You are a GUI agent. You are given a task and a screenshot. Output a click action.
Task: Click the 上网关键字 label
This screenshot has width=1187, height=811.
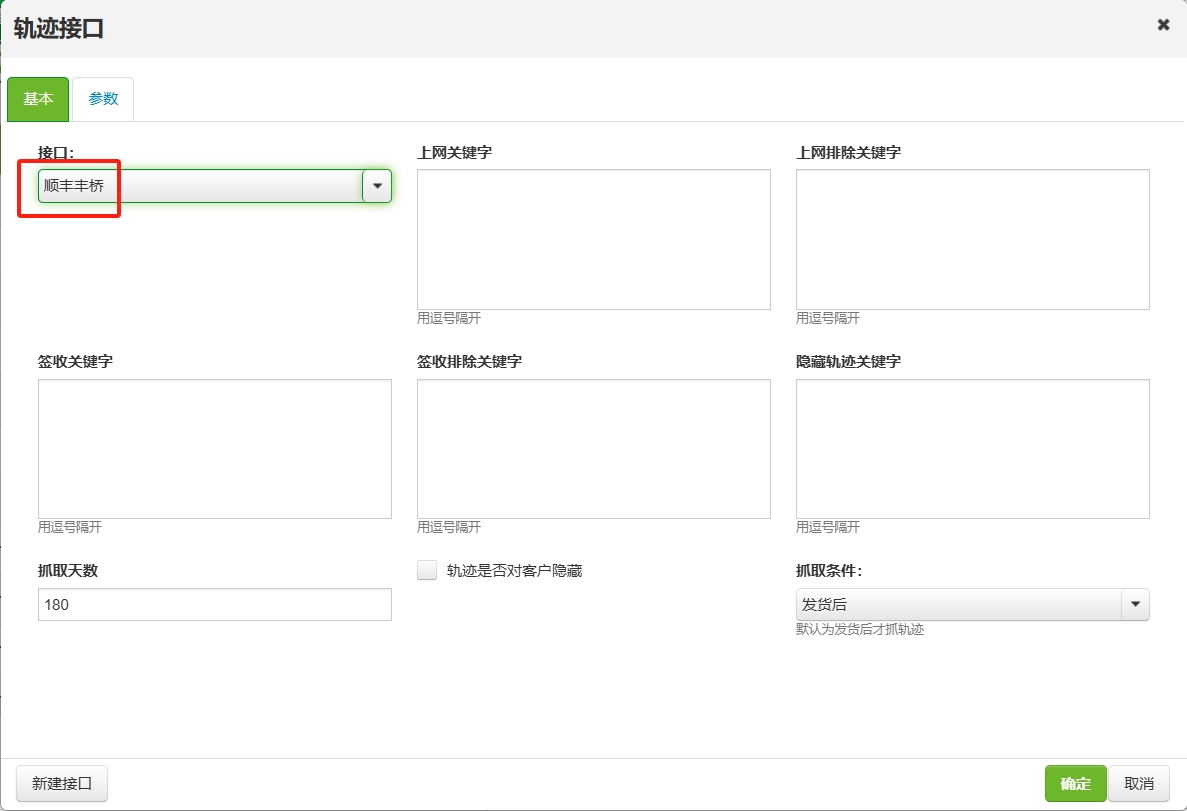coord(455,153)
